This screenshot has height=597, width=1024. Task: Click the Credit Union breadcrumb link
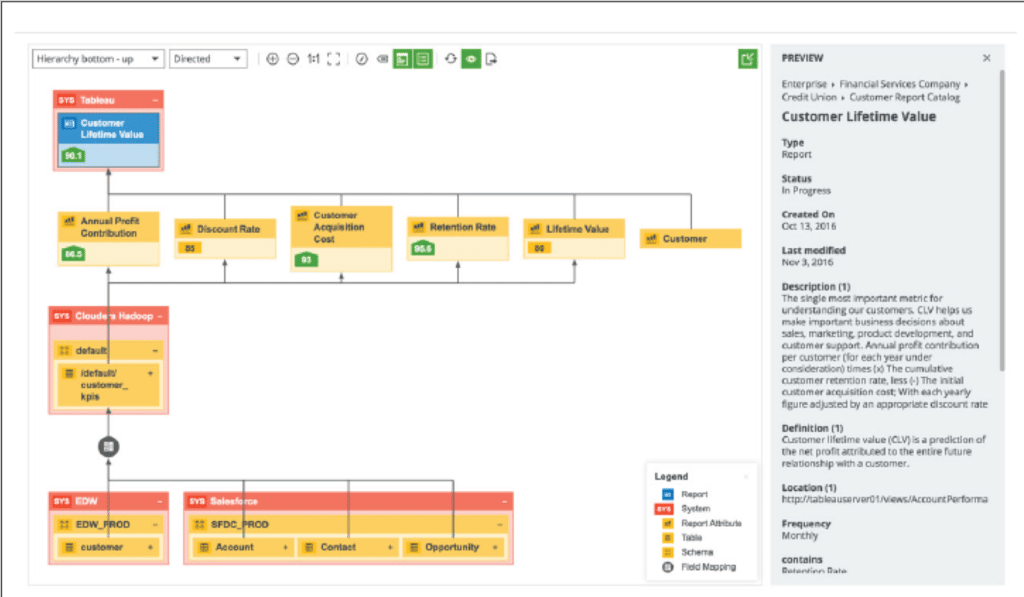click(x=808, y=97)
